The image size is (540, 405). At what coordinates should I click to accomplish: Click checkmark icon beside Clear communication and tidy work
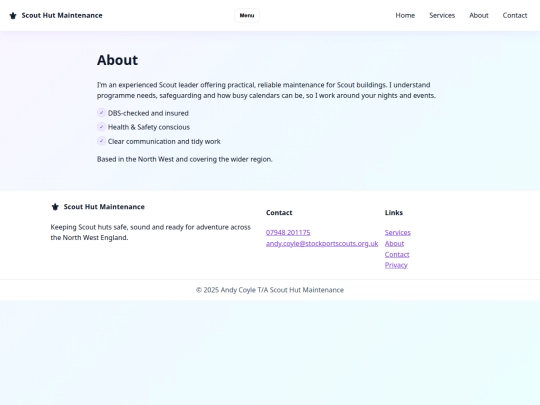click(x=101, y=141)
